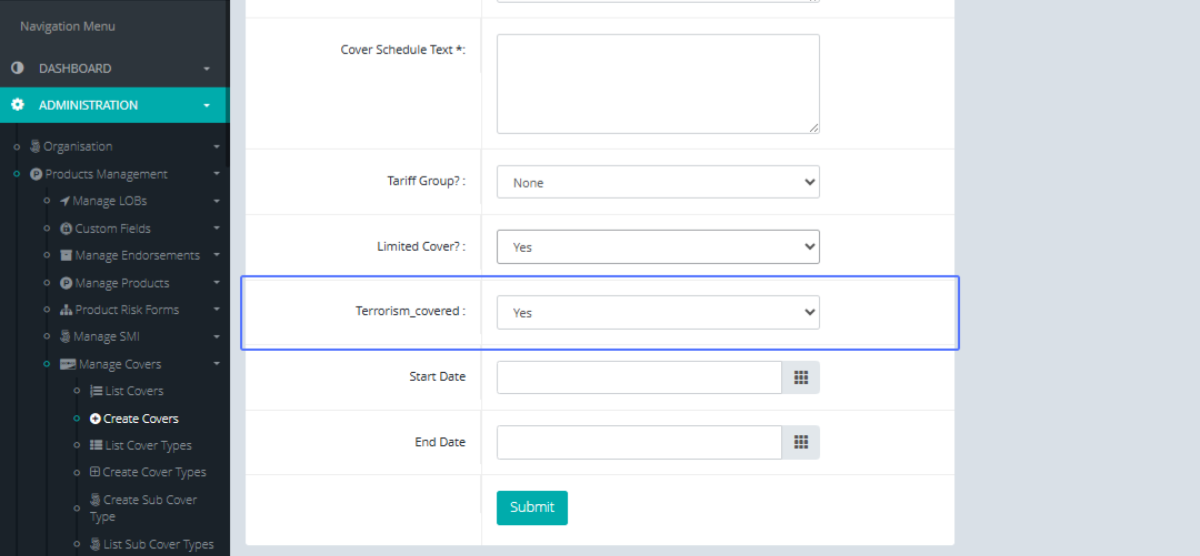
Task: Open the Terrorism_covered dropdown
Action: click(657, 312)
